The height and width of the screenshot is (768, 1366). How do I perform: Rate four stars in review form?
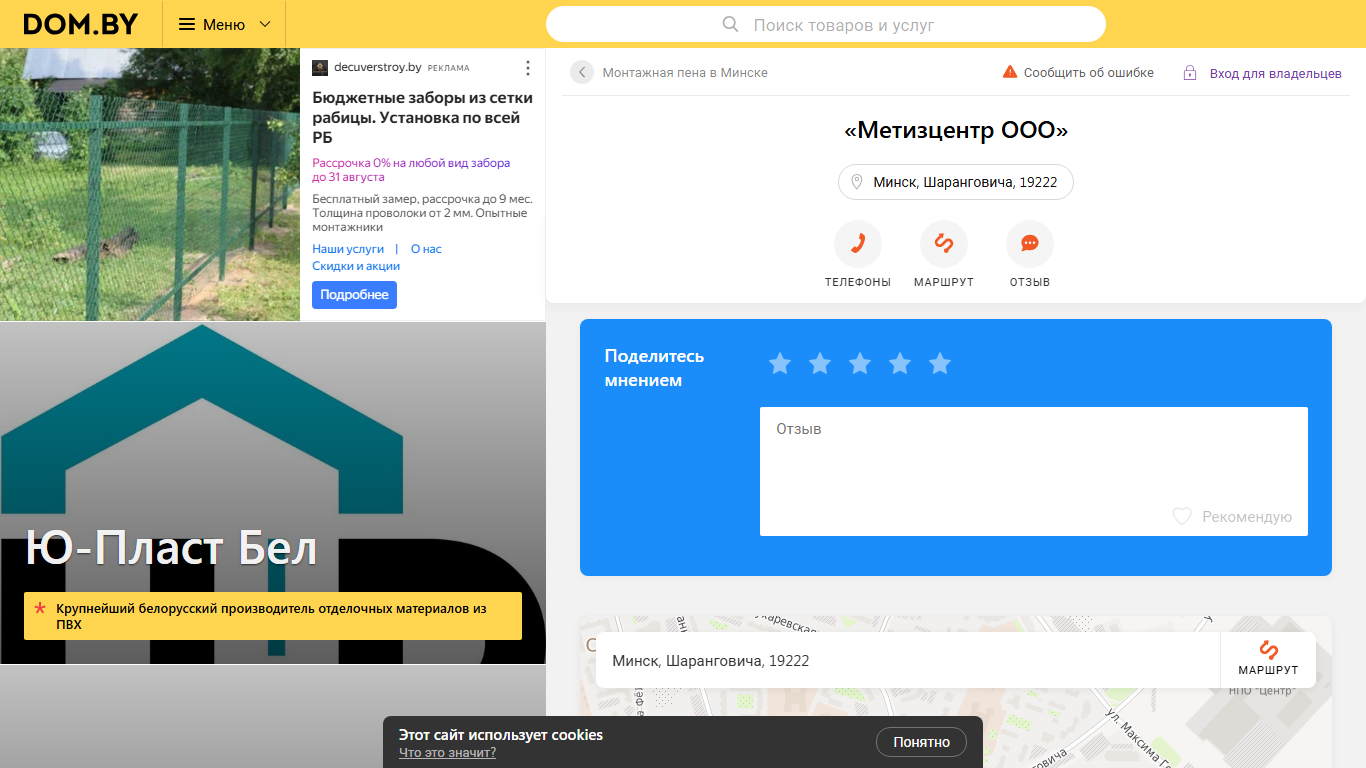point(900,364)
